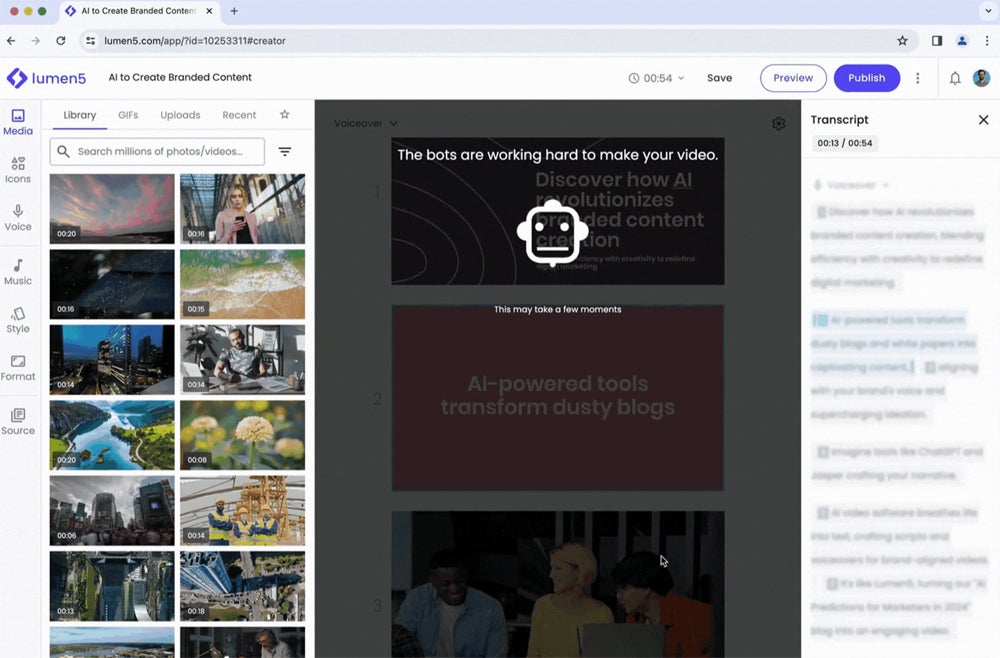Open the Format panel
1000x658 pixels.
(18, 367)
